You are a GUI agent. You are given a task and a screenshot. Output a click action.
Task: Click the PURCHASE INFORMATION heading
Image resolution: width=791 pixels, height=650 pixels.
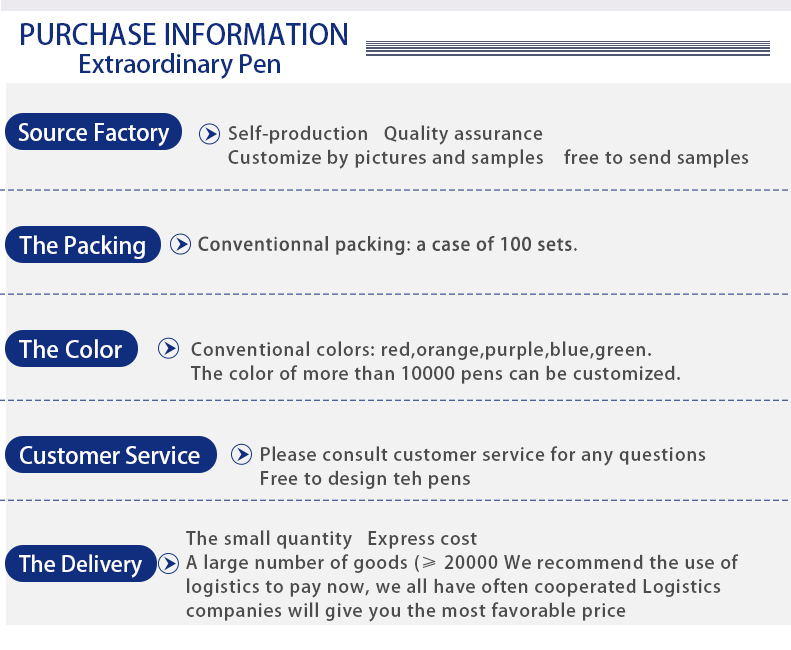coord(184,34)
